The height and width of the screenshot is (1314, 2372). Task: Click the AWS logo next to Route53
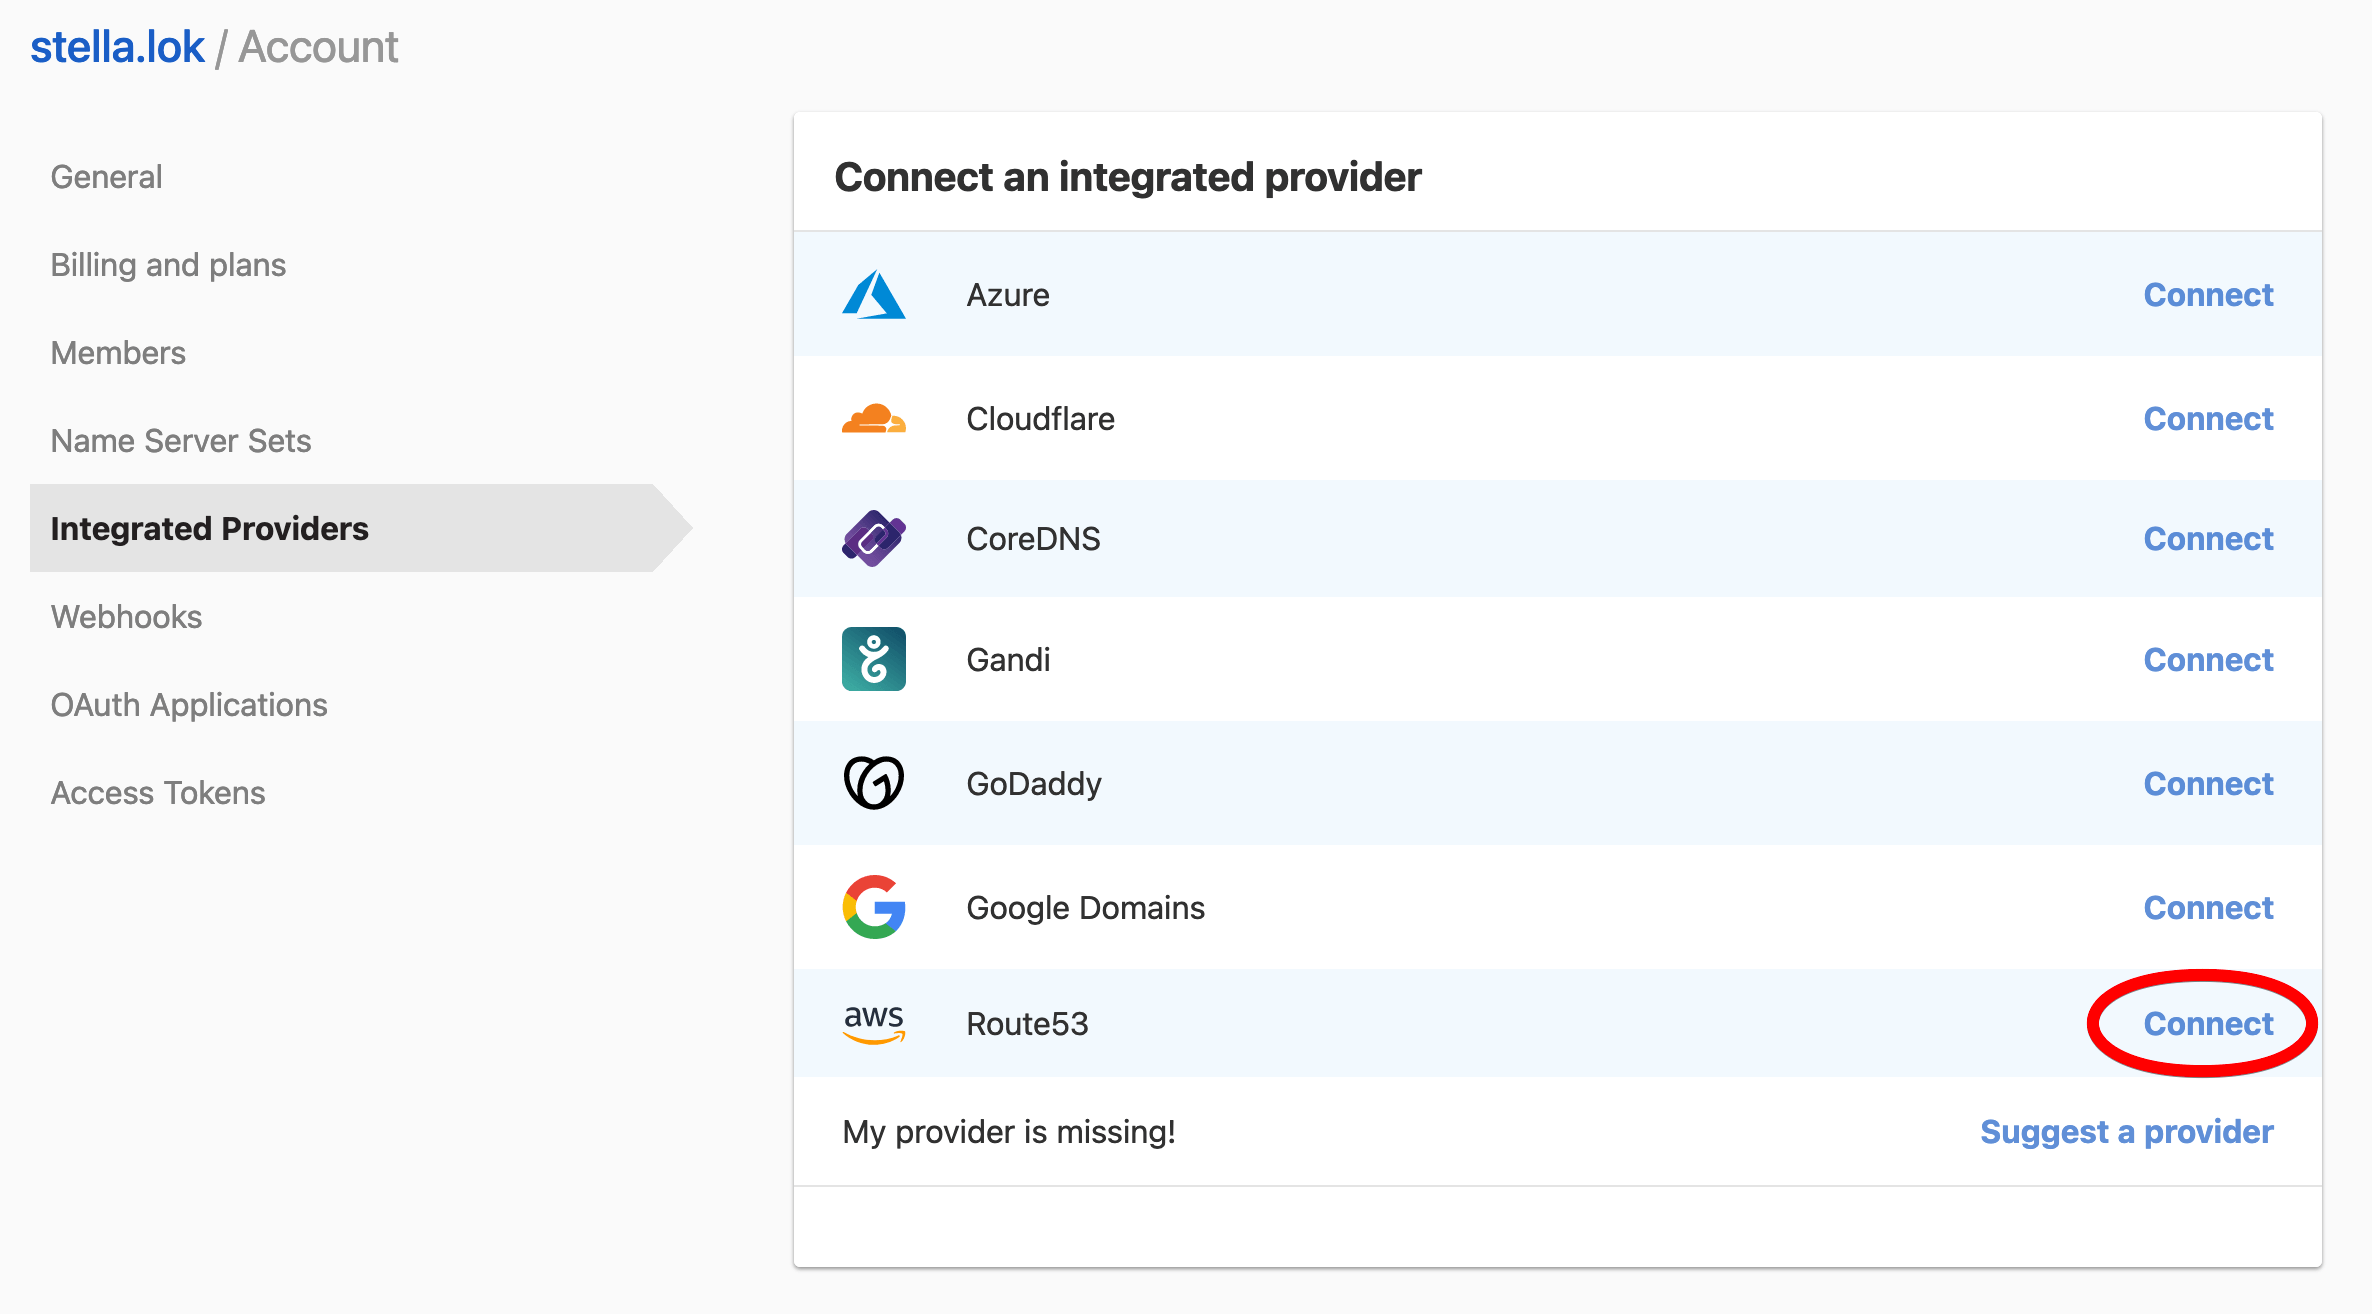click(x=874, y=1023)
